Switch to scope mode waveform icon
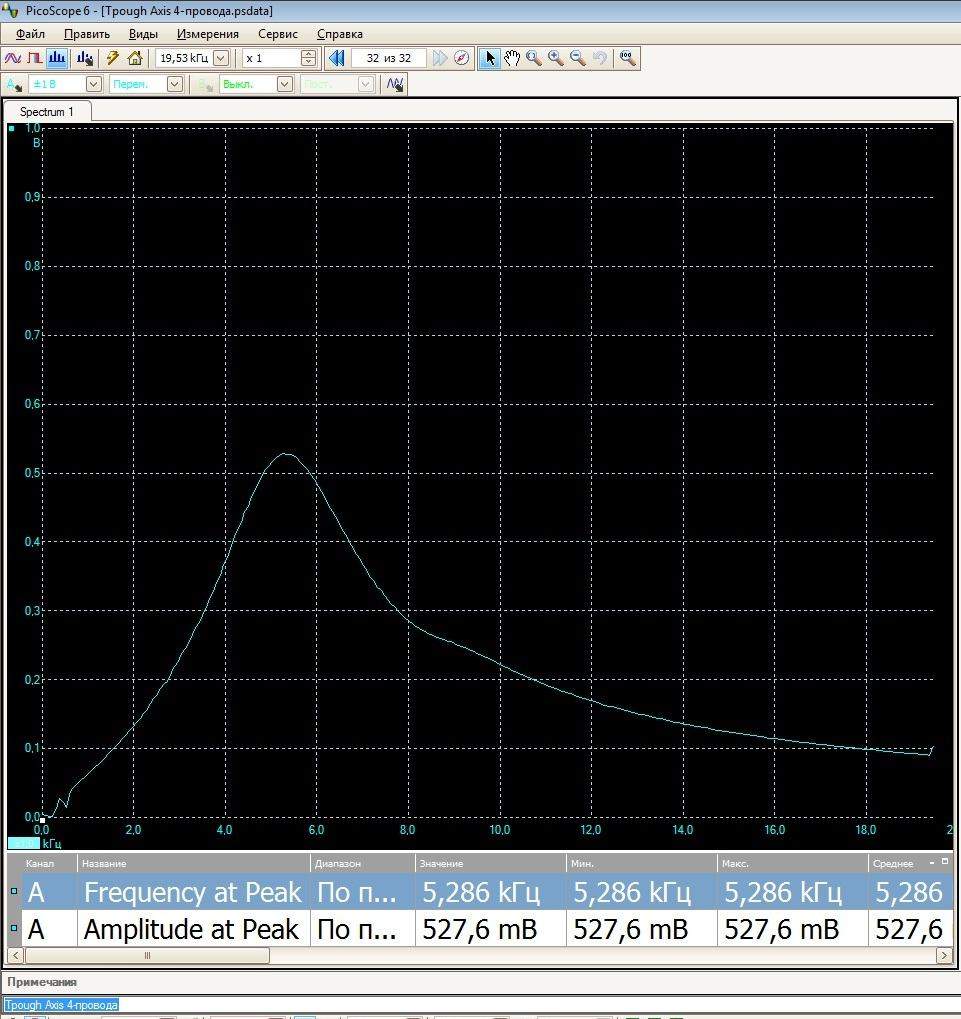The height and width of the screenshot is (1019, 961). coord(12,58)
